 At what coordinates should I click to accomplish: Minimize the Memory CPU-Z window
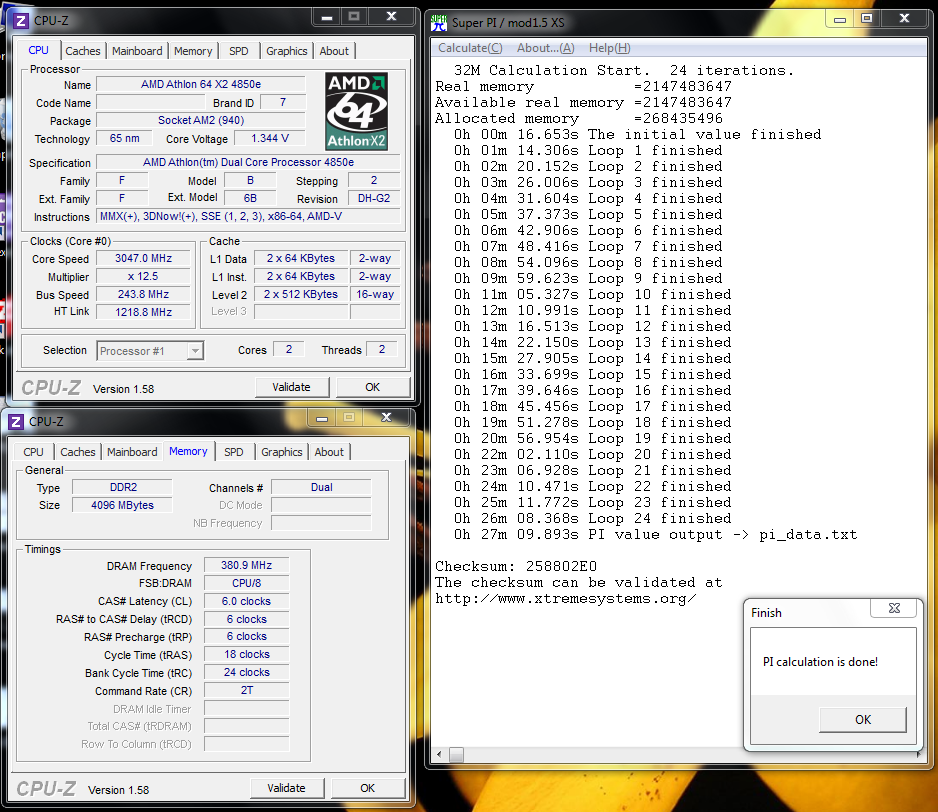coord(322,418)
